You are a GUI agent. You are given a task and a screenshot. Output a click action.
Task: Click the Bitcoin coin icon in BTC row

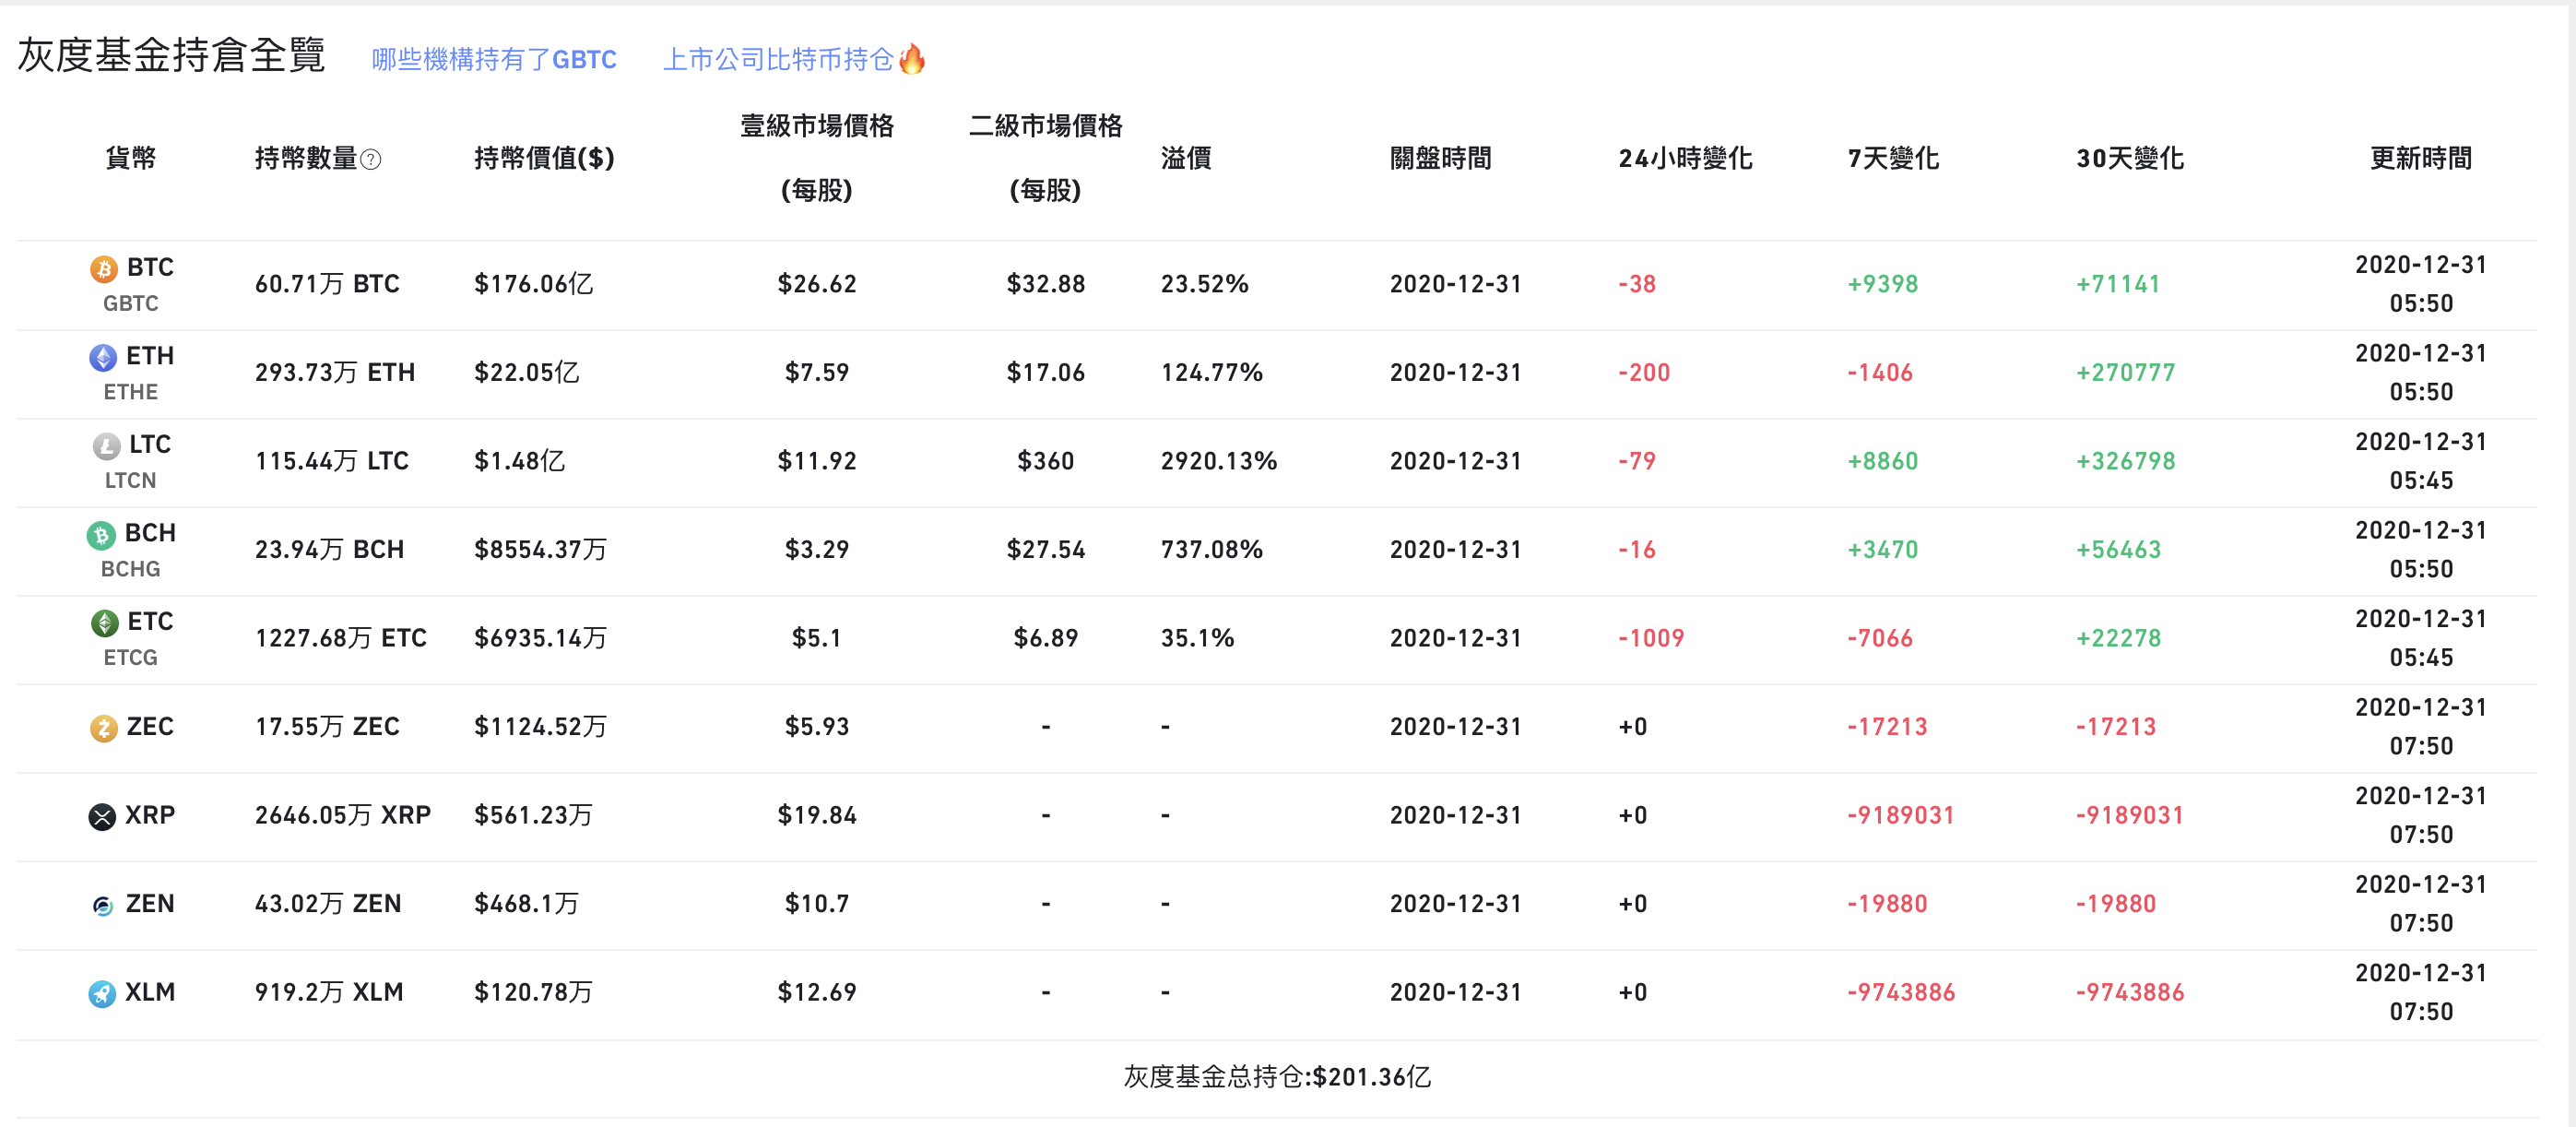[103, 268]
